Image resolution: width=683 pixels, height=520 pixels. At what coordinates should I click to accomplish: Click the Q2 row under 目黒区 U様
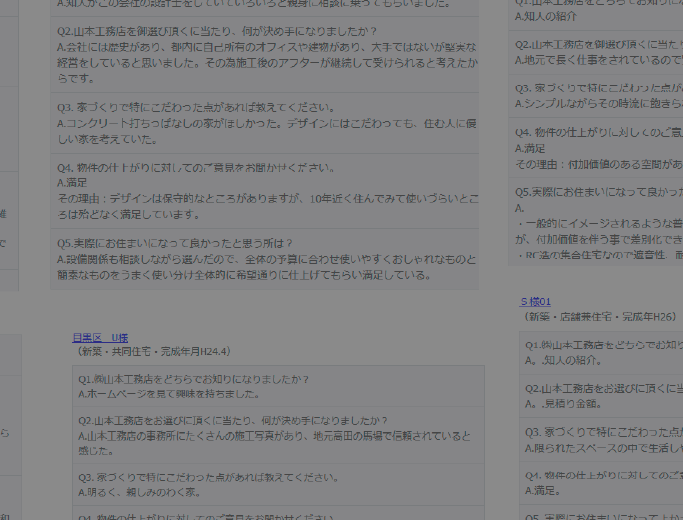tap(280, 436)
